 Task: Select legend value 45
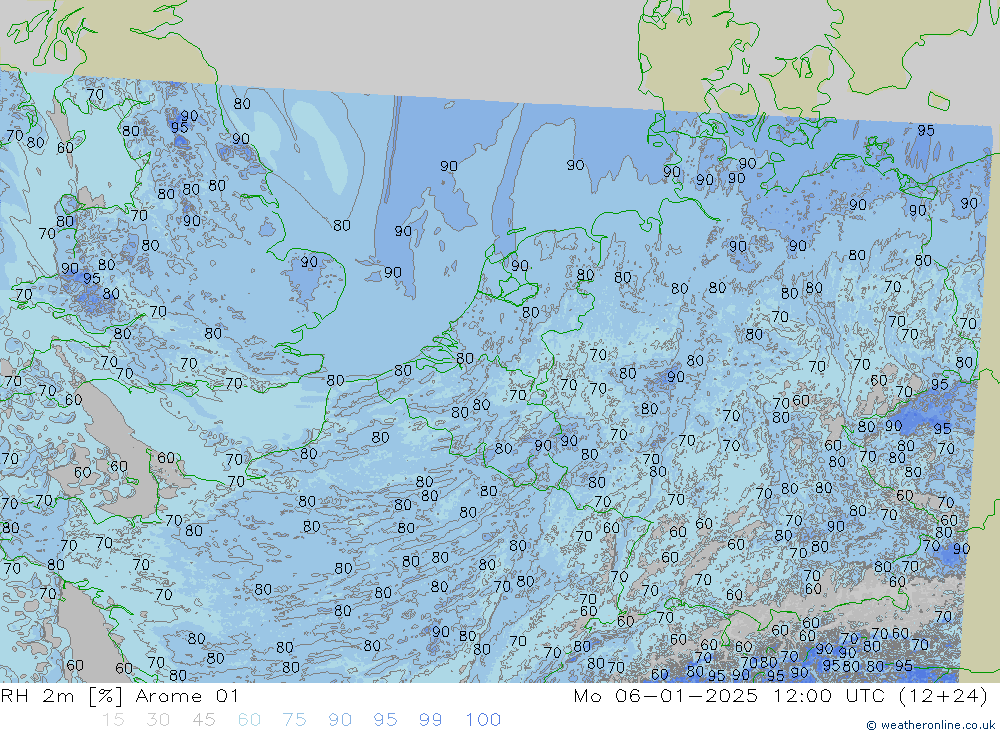pos(204,720)
